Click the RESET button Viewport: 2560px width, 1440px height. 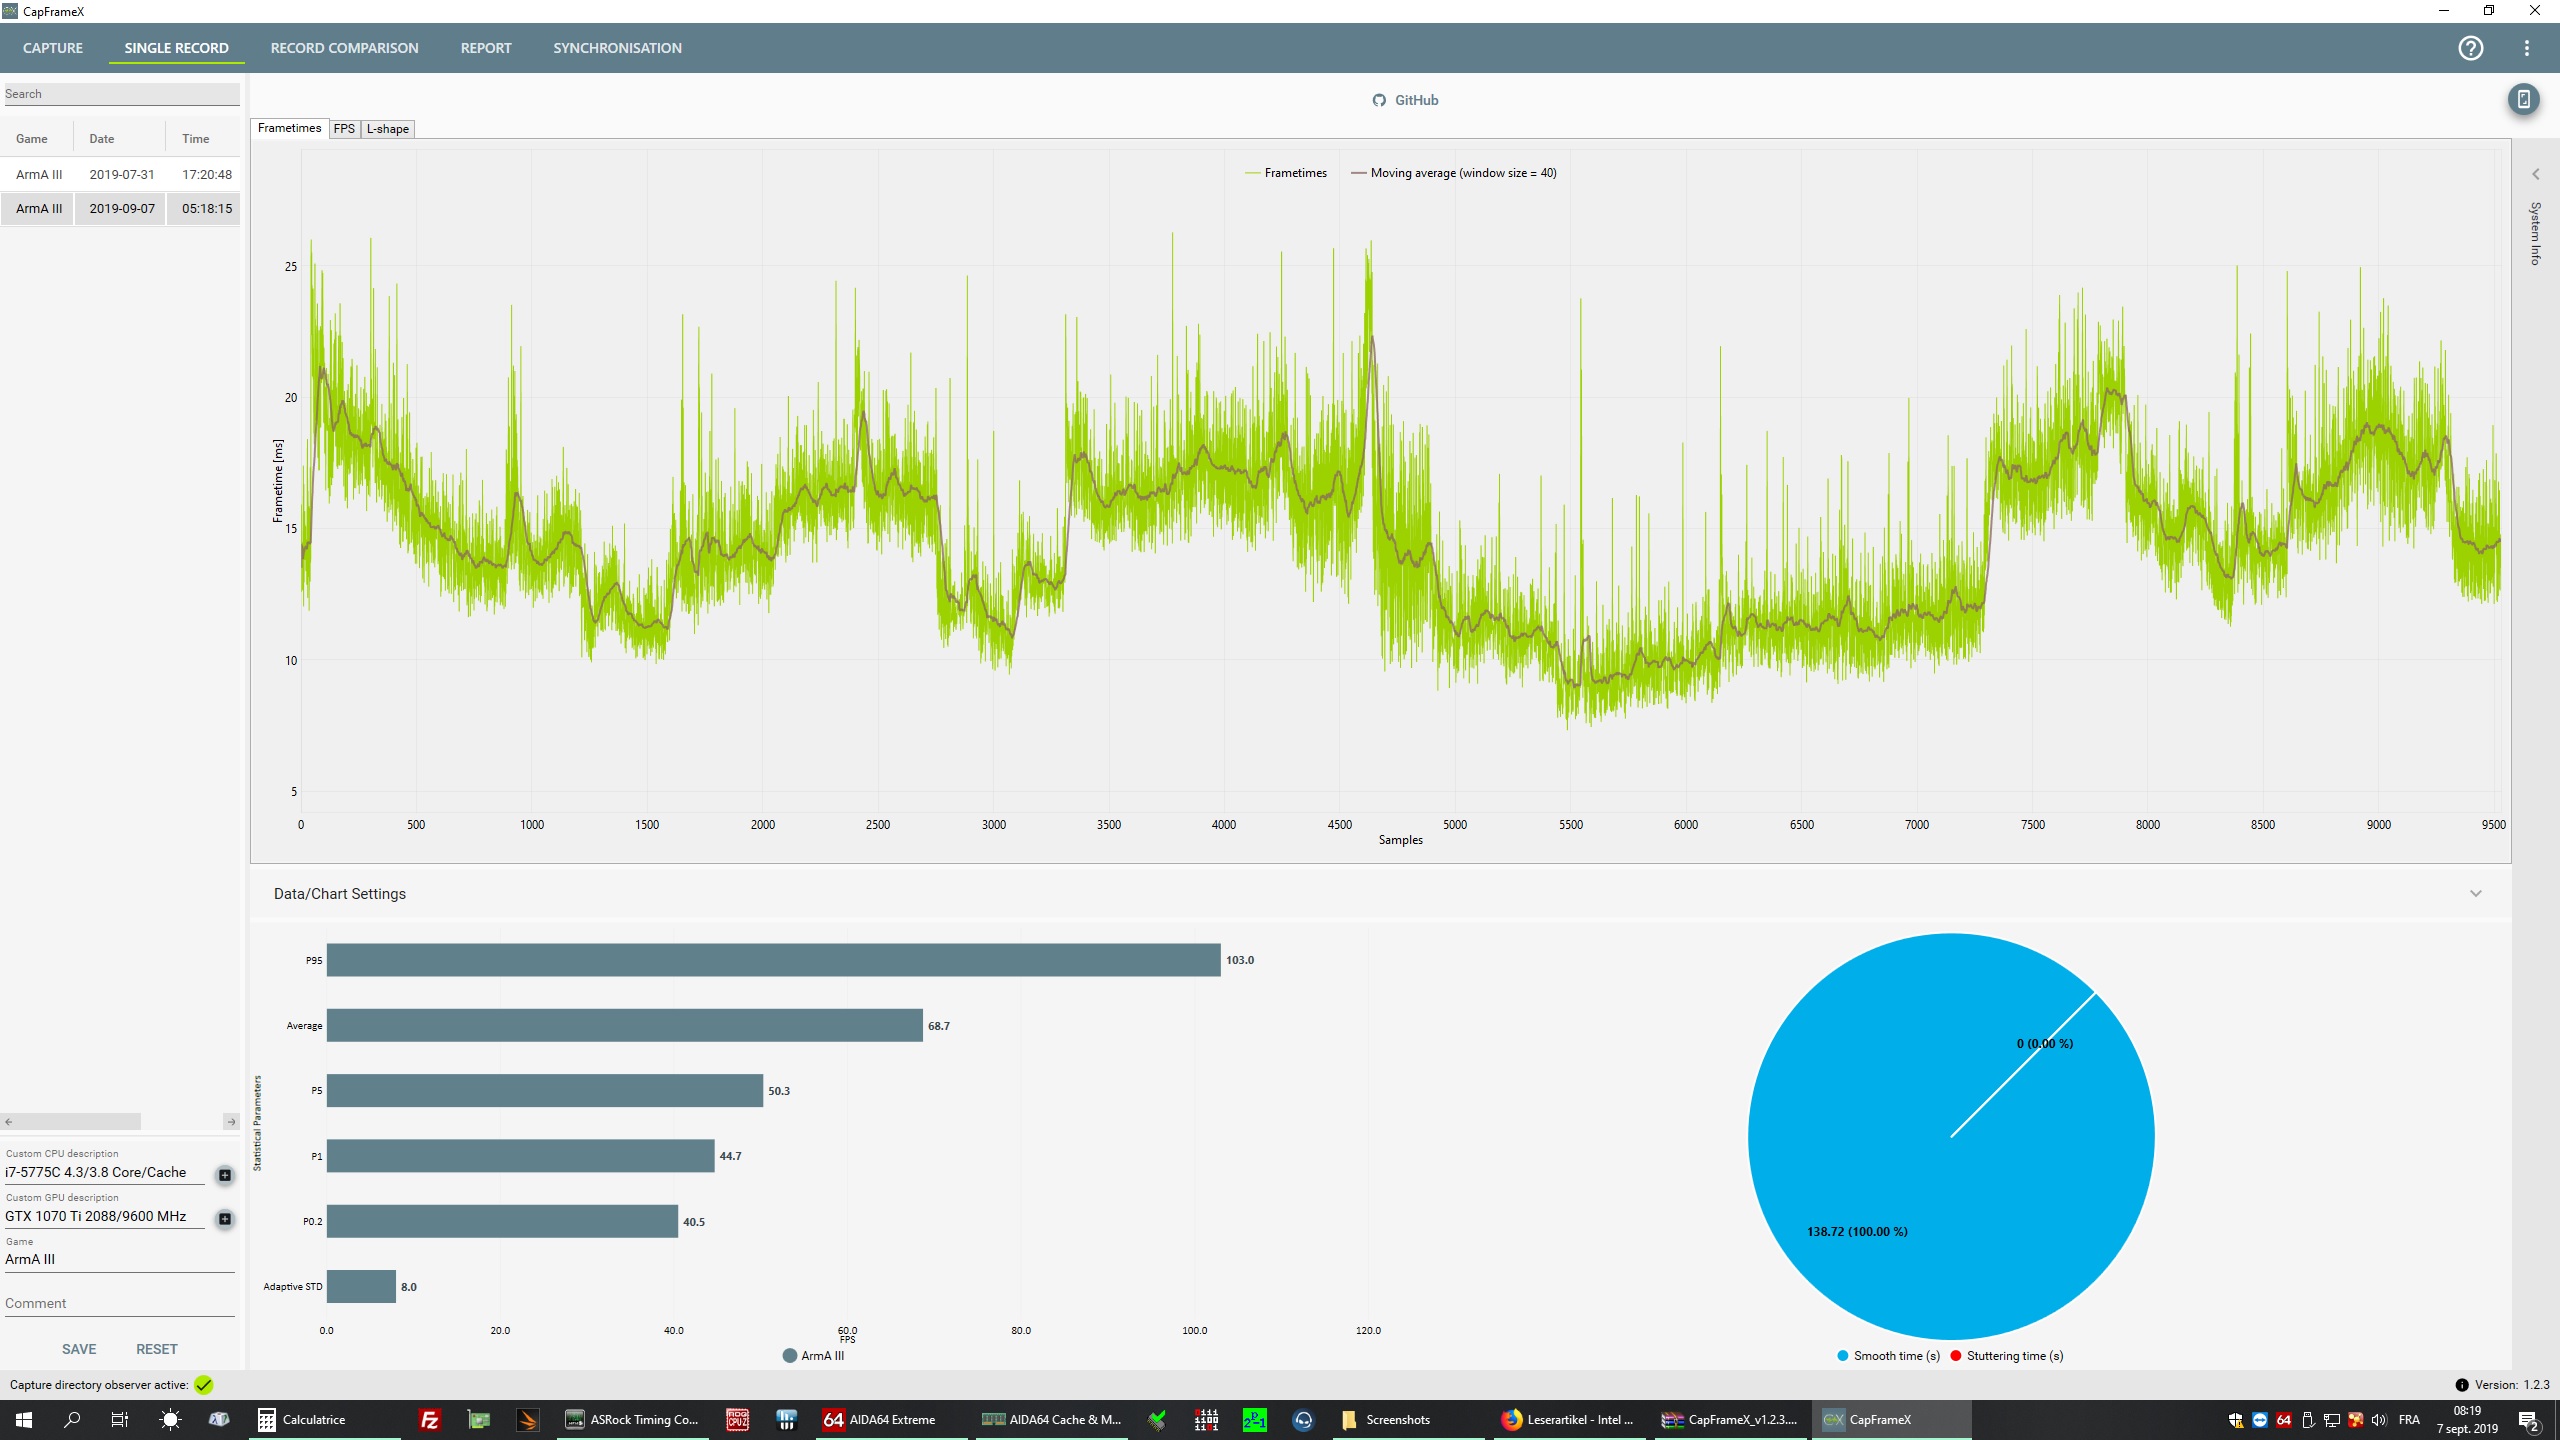[x=157, y=1349]
